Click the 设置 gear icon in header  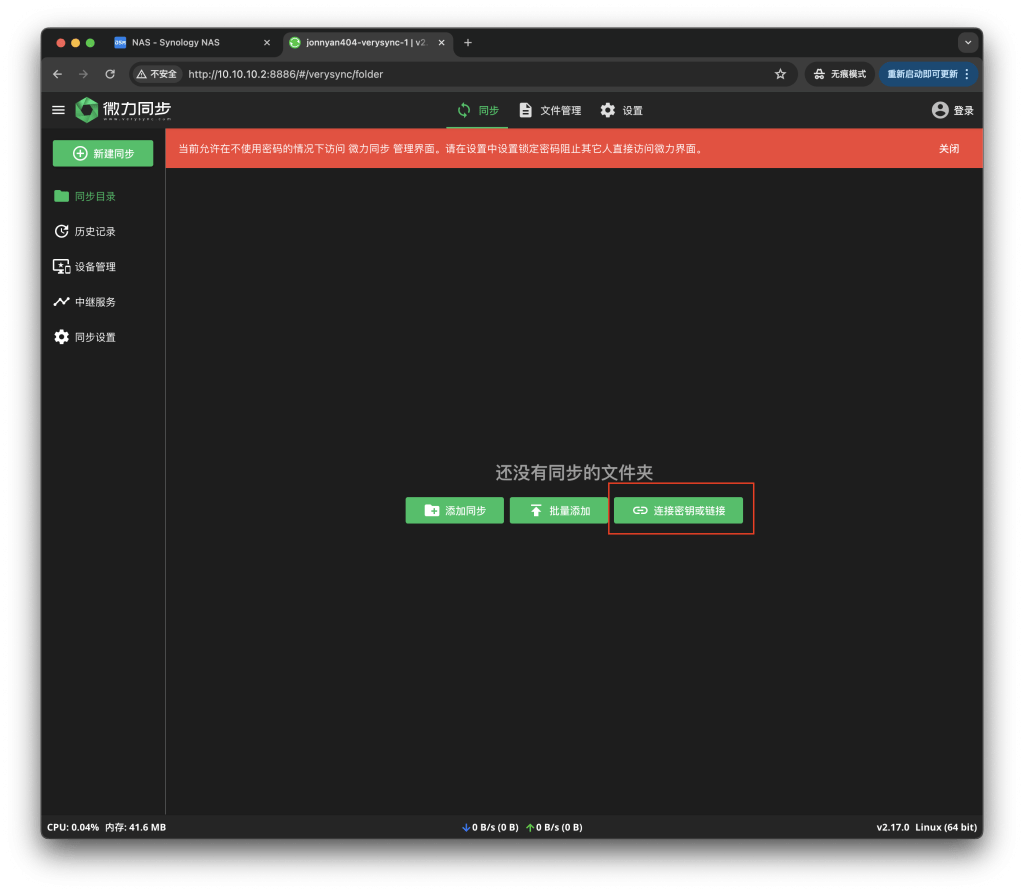point(607,110)
